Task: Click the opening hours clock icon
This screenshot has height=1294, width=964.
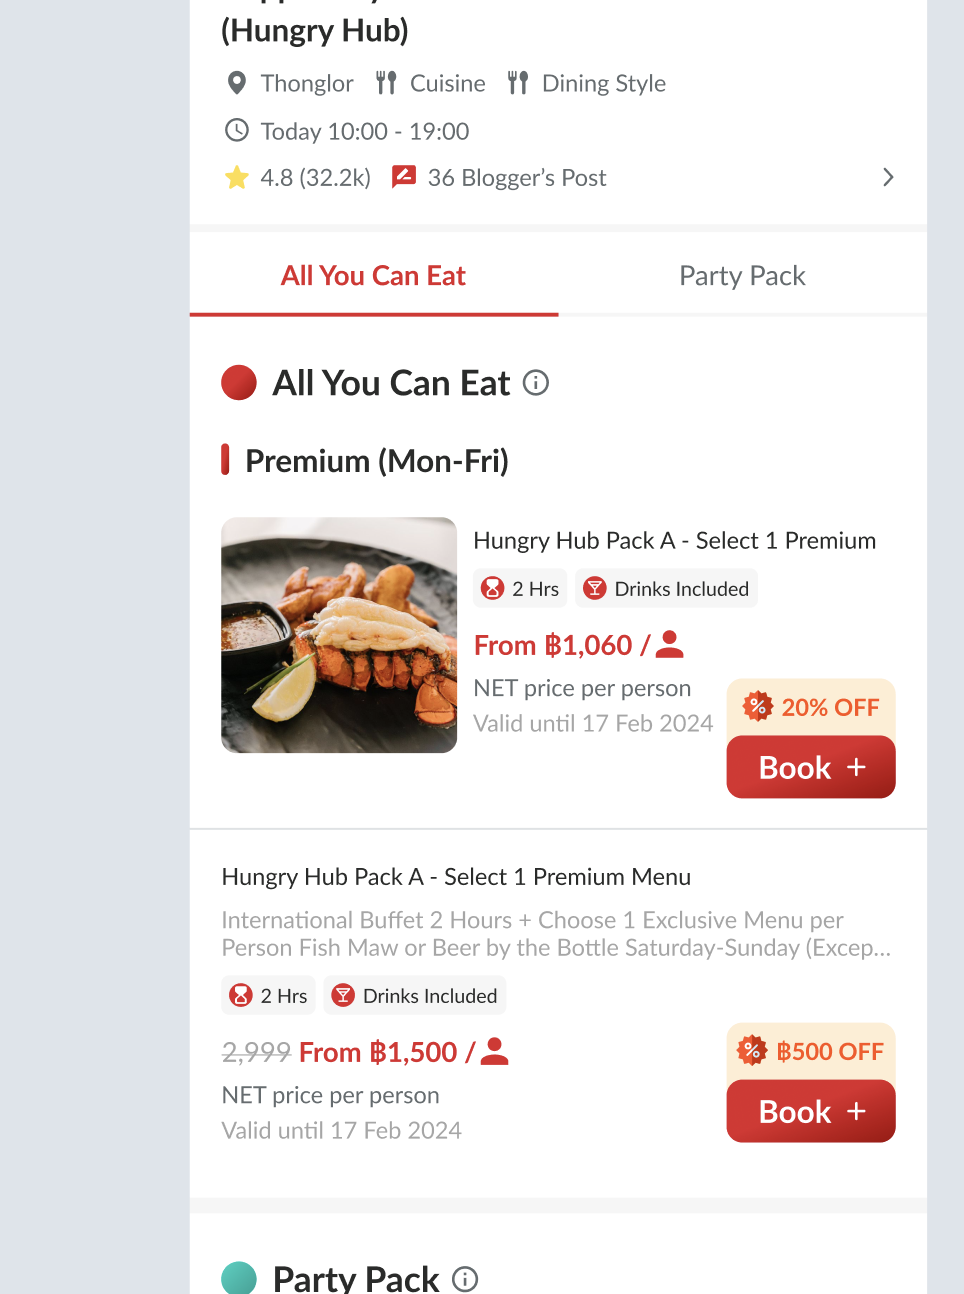Action: point(237,131)
